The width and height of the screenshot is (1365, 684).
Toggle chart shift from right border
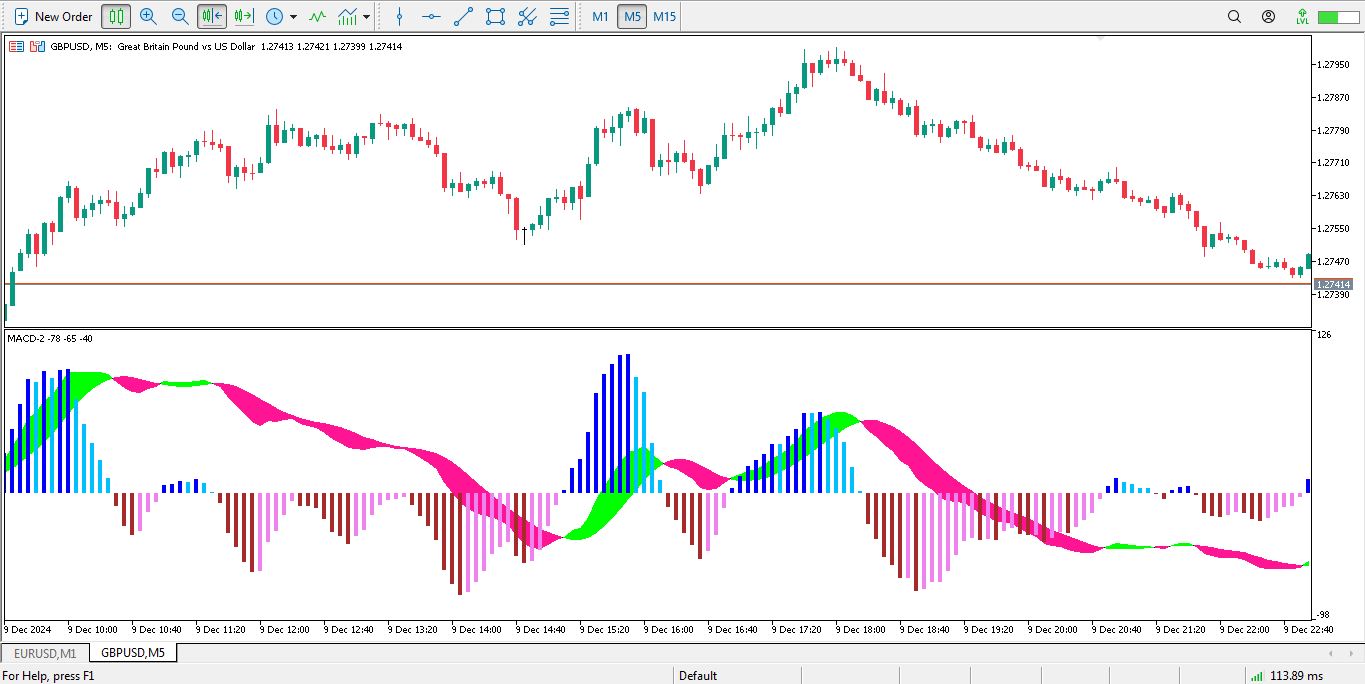coord(243,16)
